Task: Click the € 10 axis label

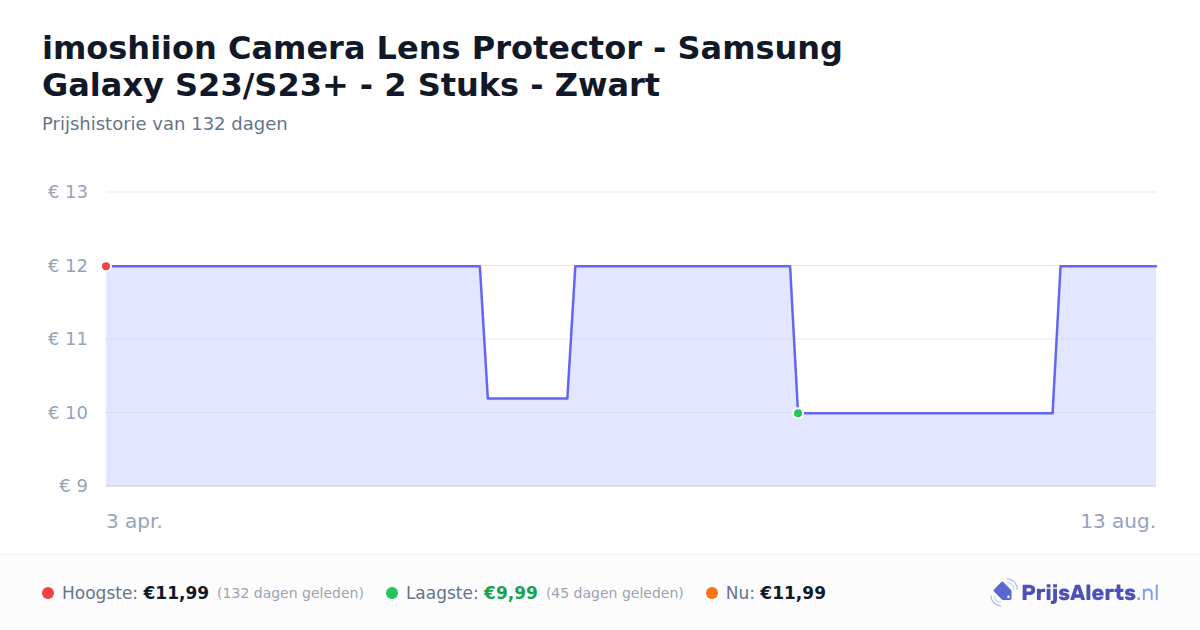Action: (x=68, y=413)
